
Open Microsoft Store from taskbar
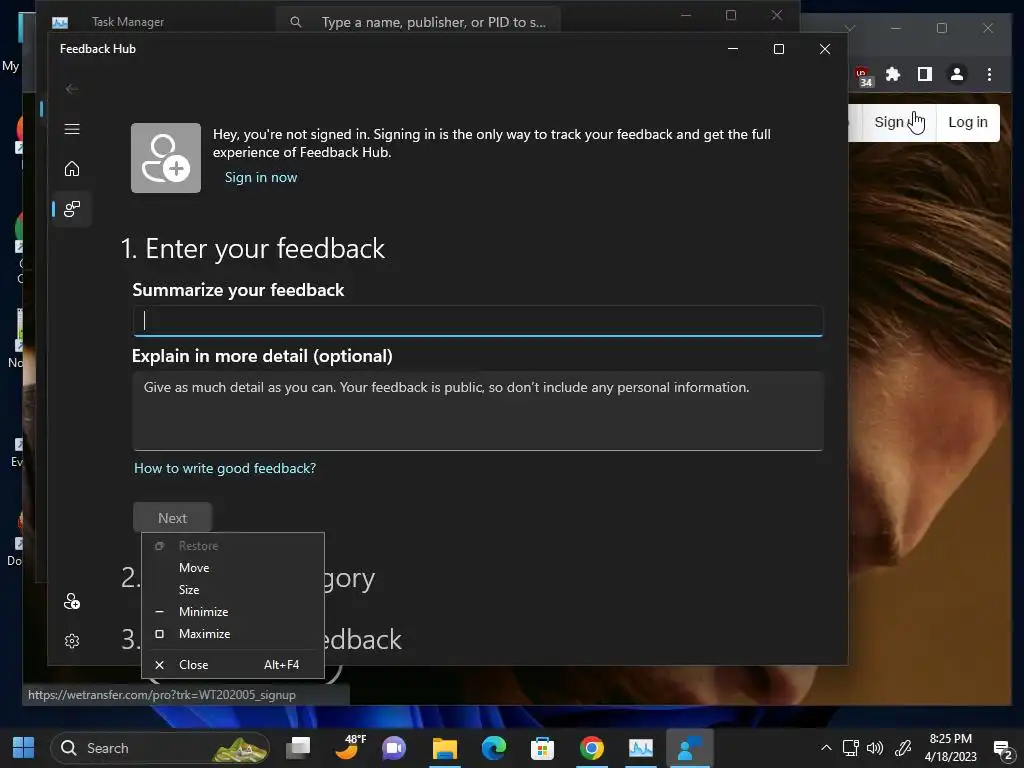tap(542, 748)
